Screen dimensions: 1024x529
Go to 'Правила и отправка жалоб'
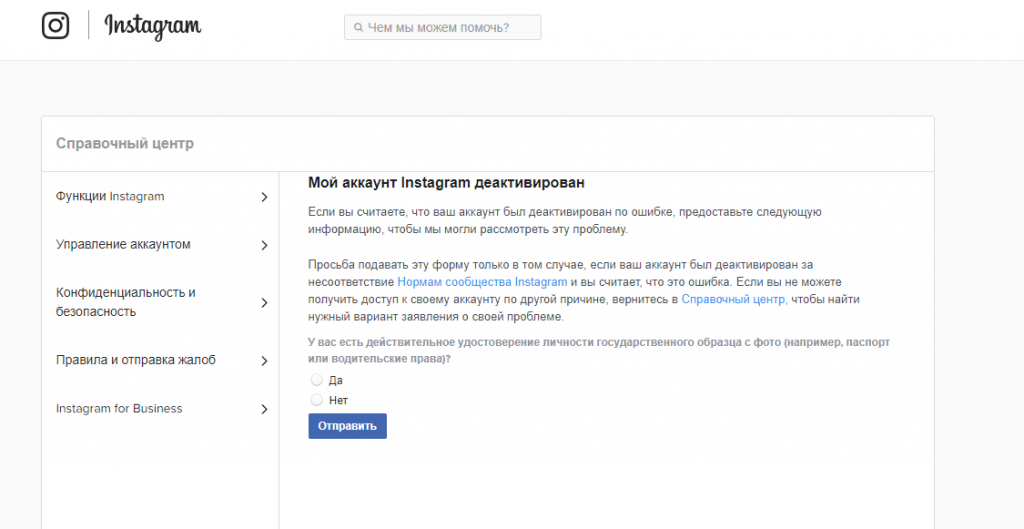coord(135,360)
